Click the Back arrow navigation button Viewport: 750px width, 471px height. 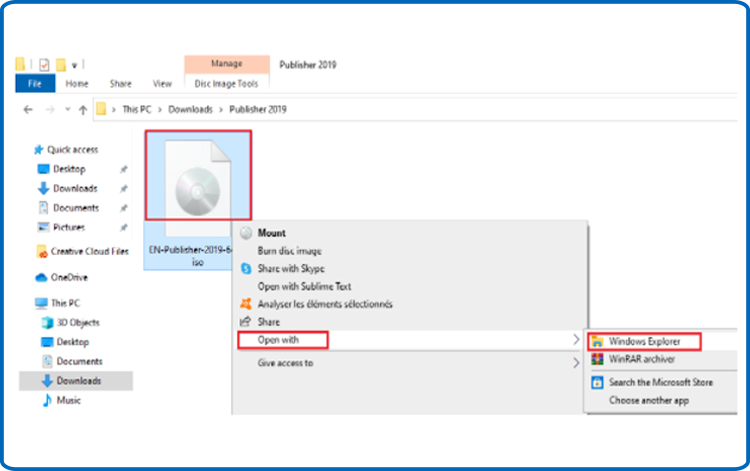28,110
